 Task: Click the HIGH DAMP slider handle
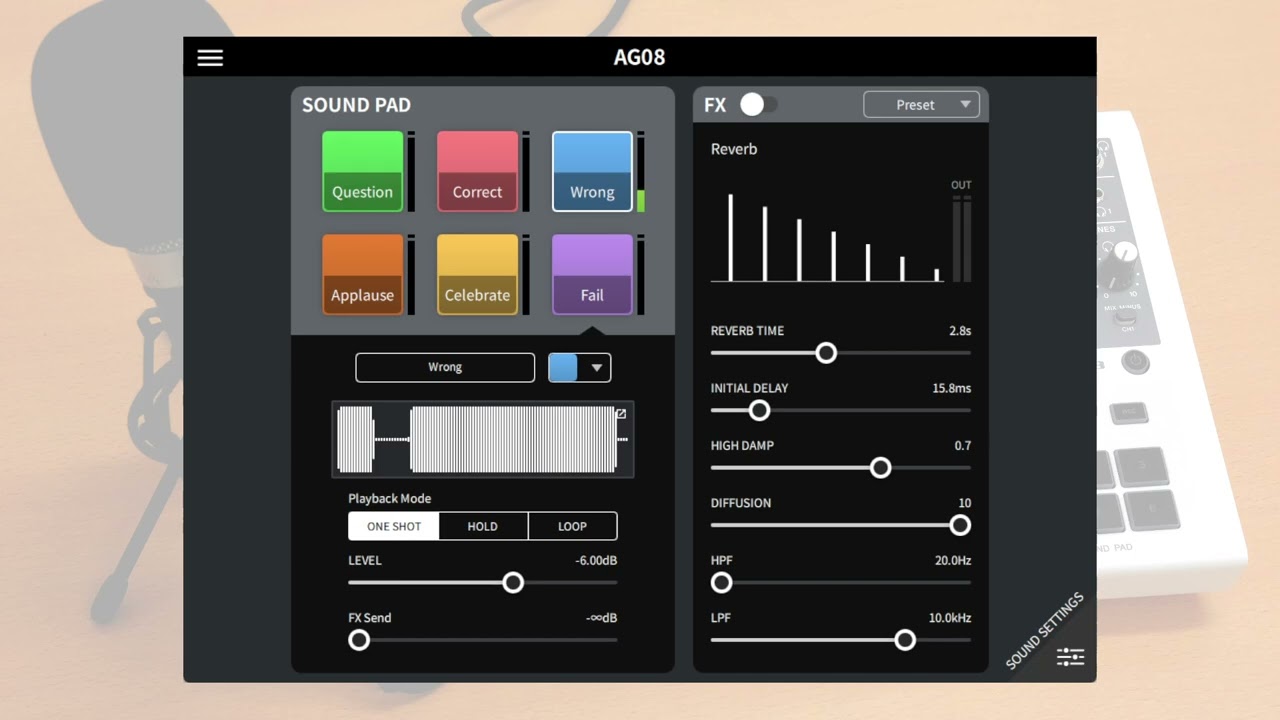pos(880,467)
